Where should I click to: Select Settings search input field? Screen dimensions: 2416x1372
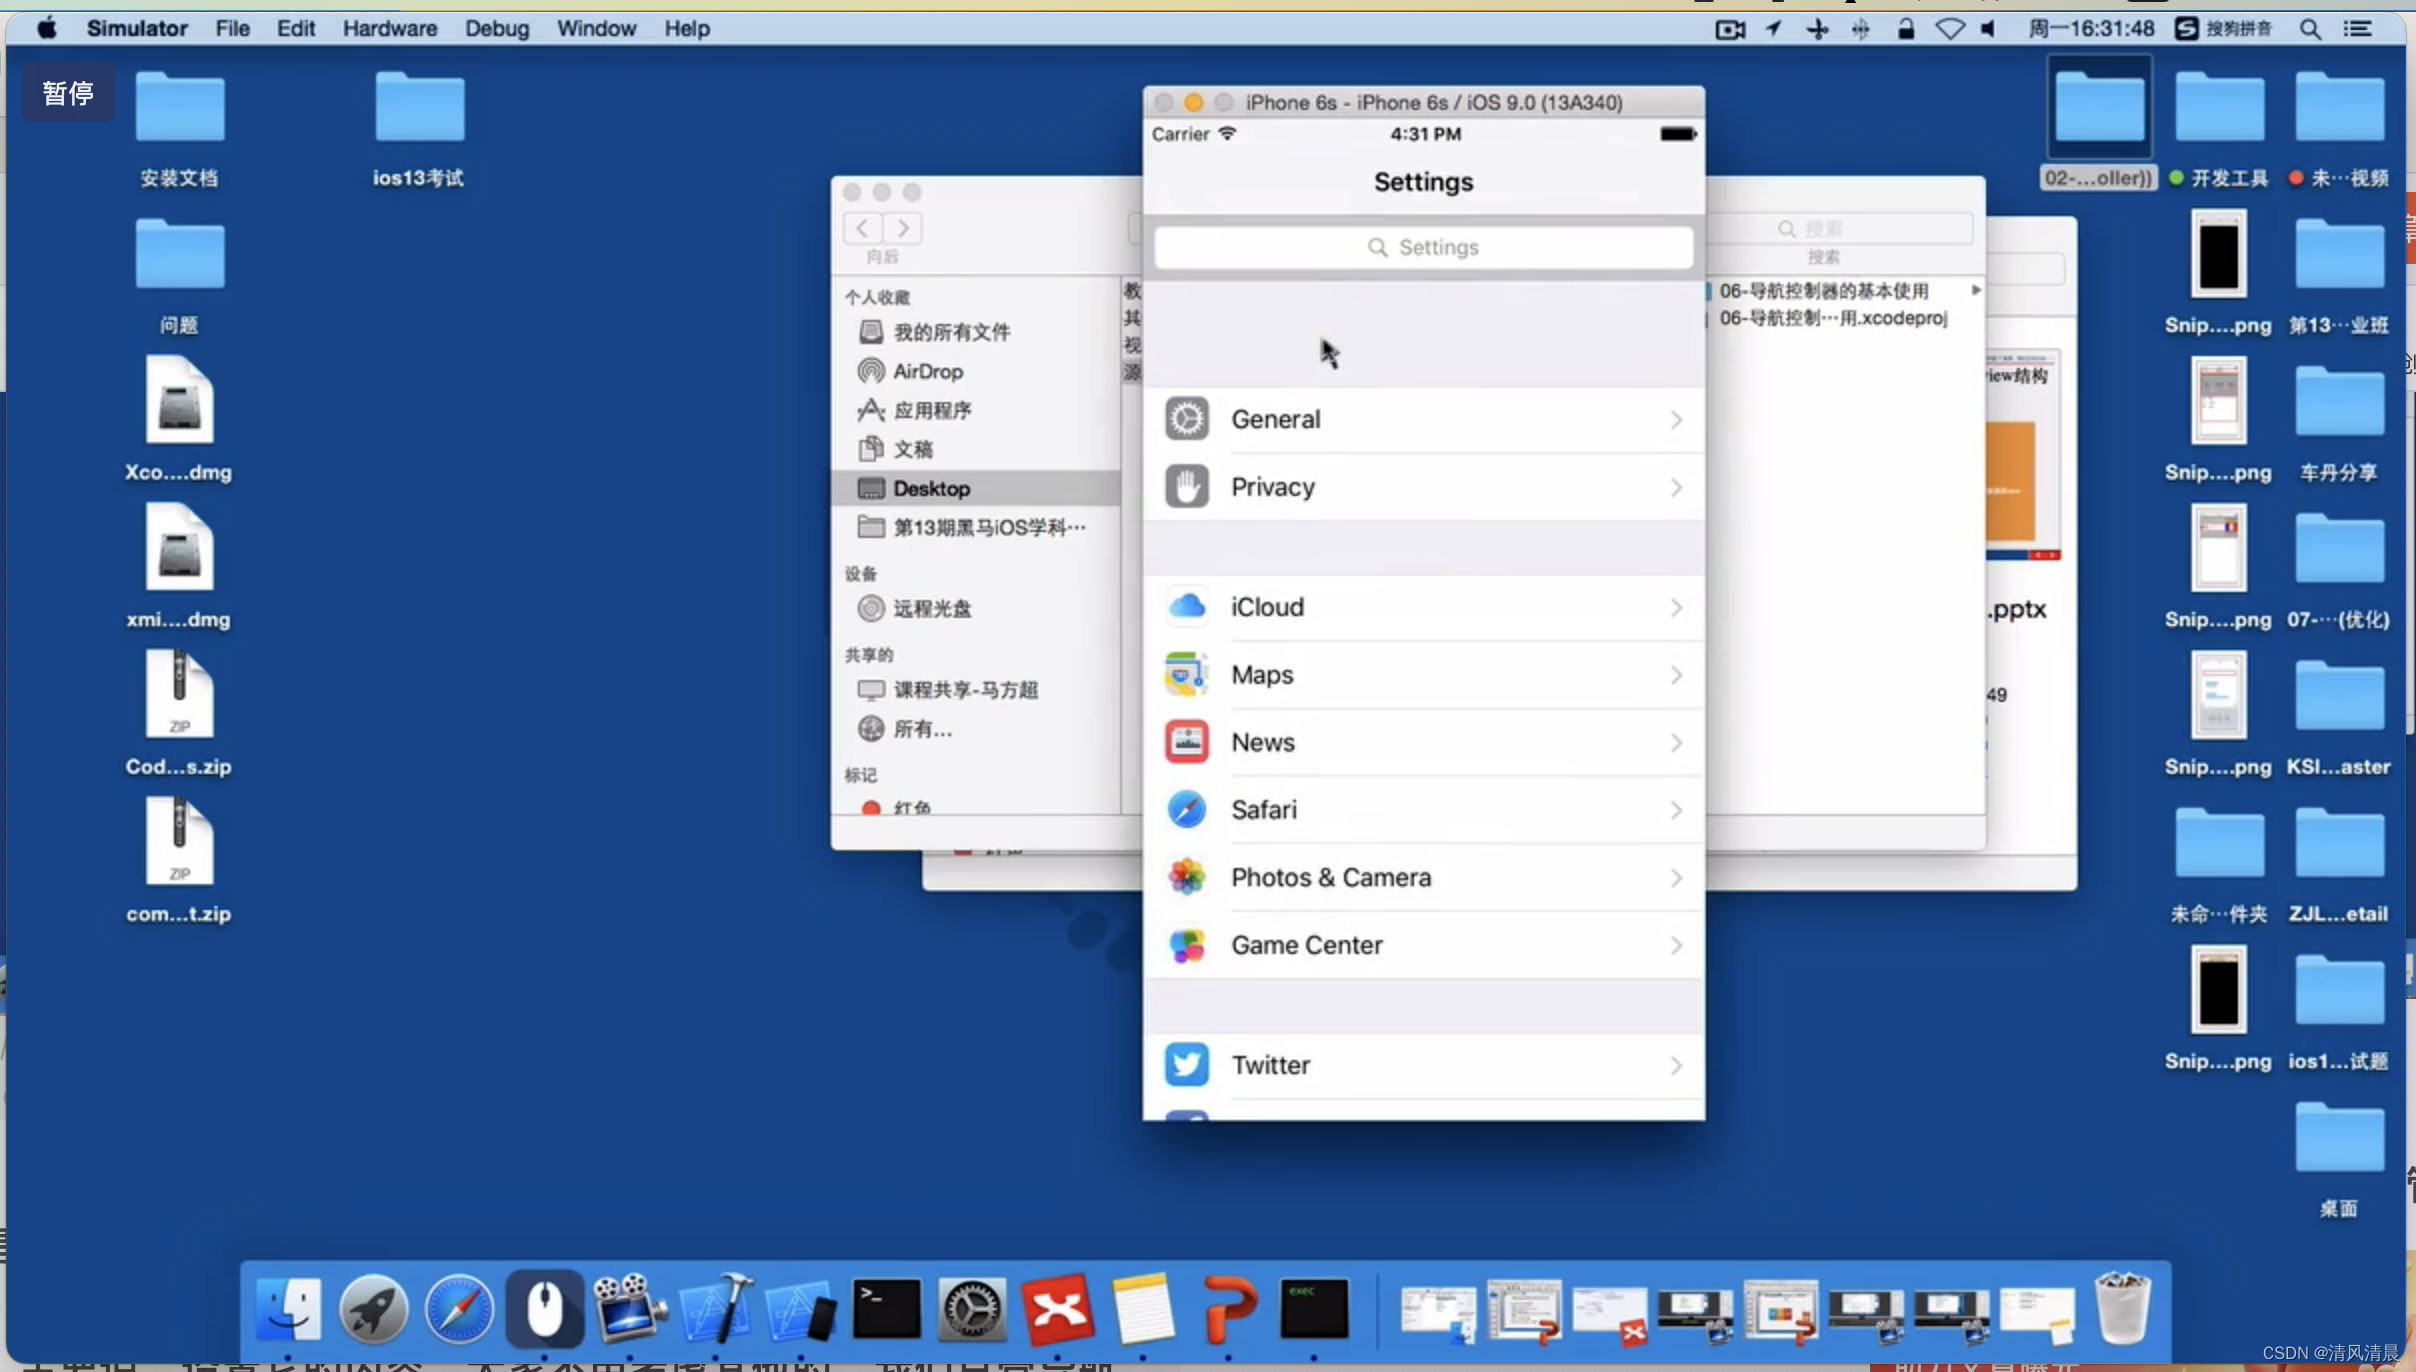(1422, 246)
